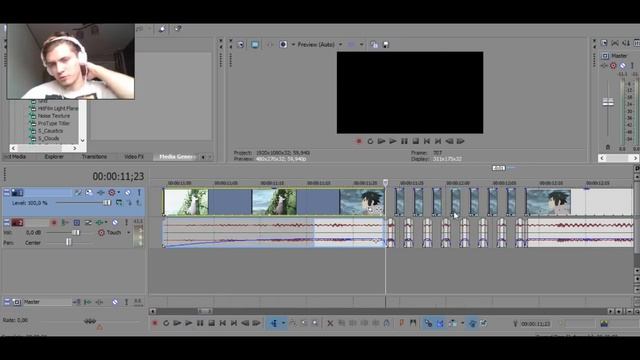
Task: Open Touch automation mode dropdown on audio track
Action: pyautogui.click(x=128, y=233)
